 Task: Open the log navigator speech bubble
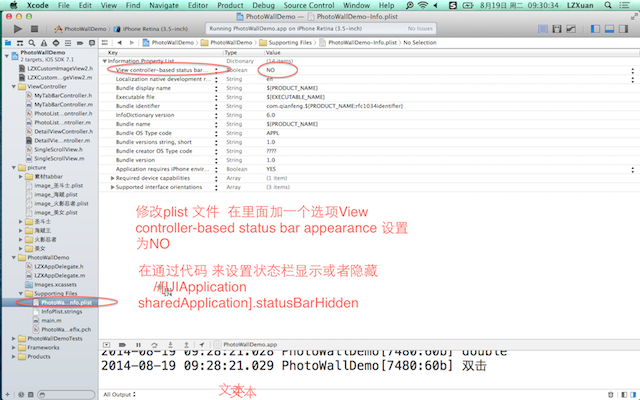92,43
